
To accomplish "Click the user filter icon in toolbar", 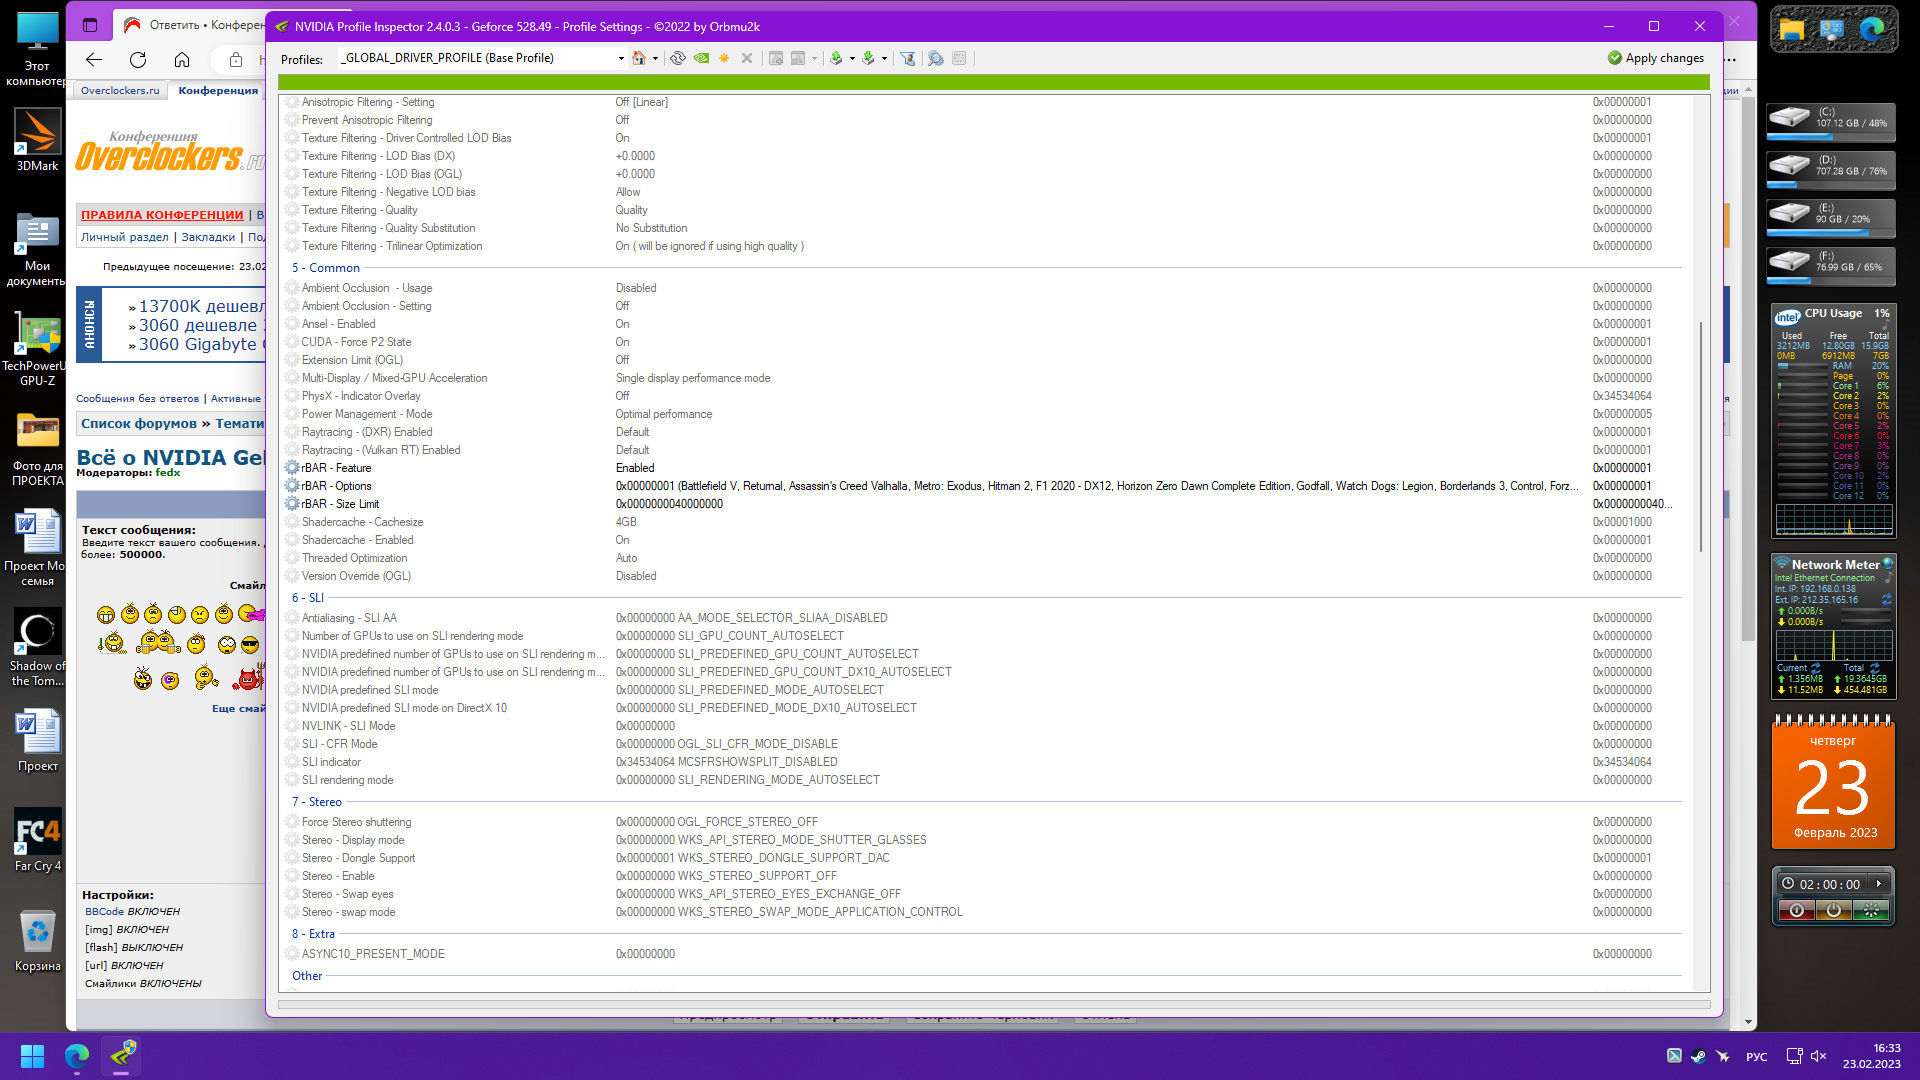I will 907,58.
